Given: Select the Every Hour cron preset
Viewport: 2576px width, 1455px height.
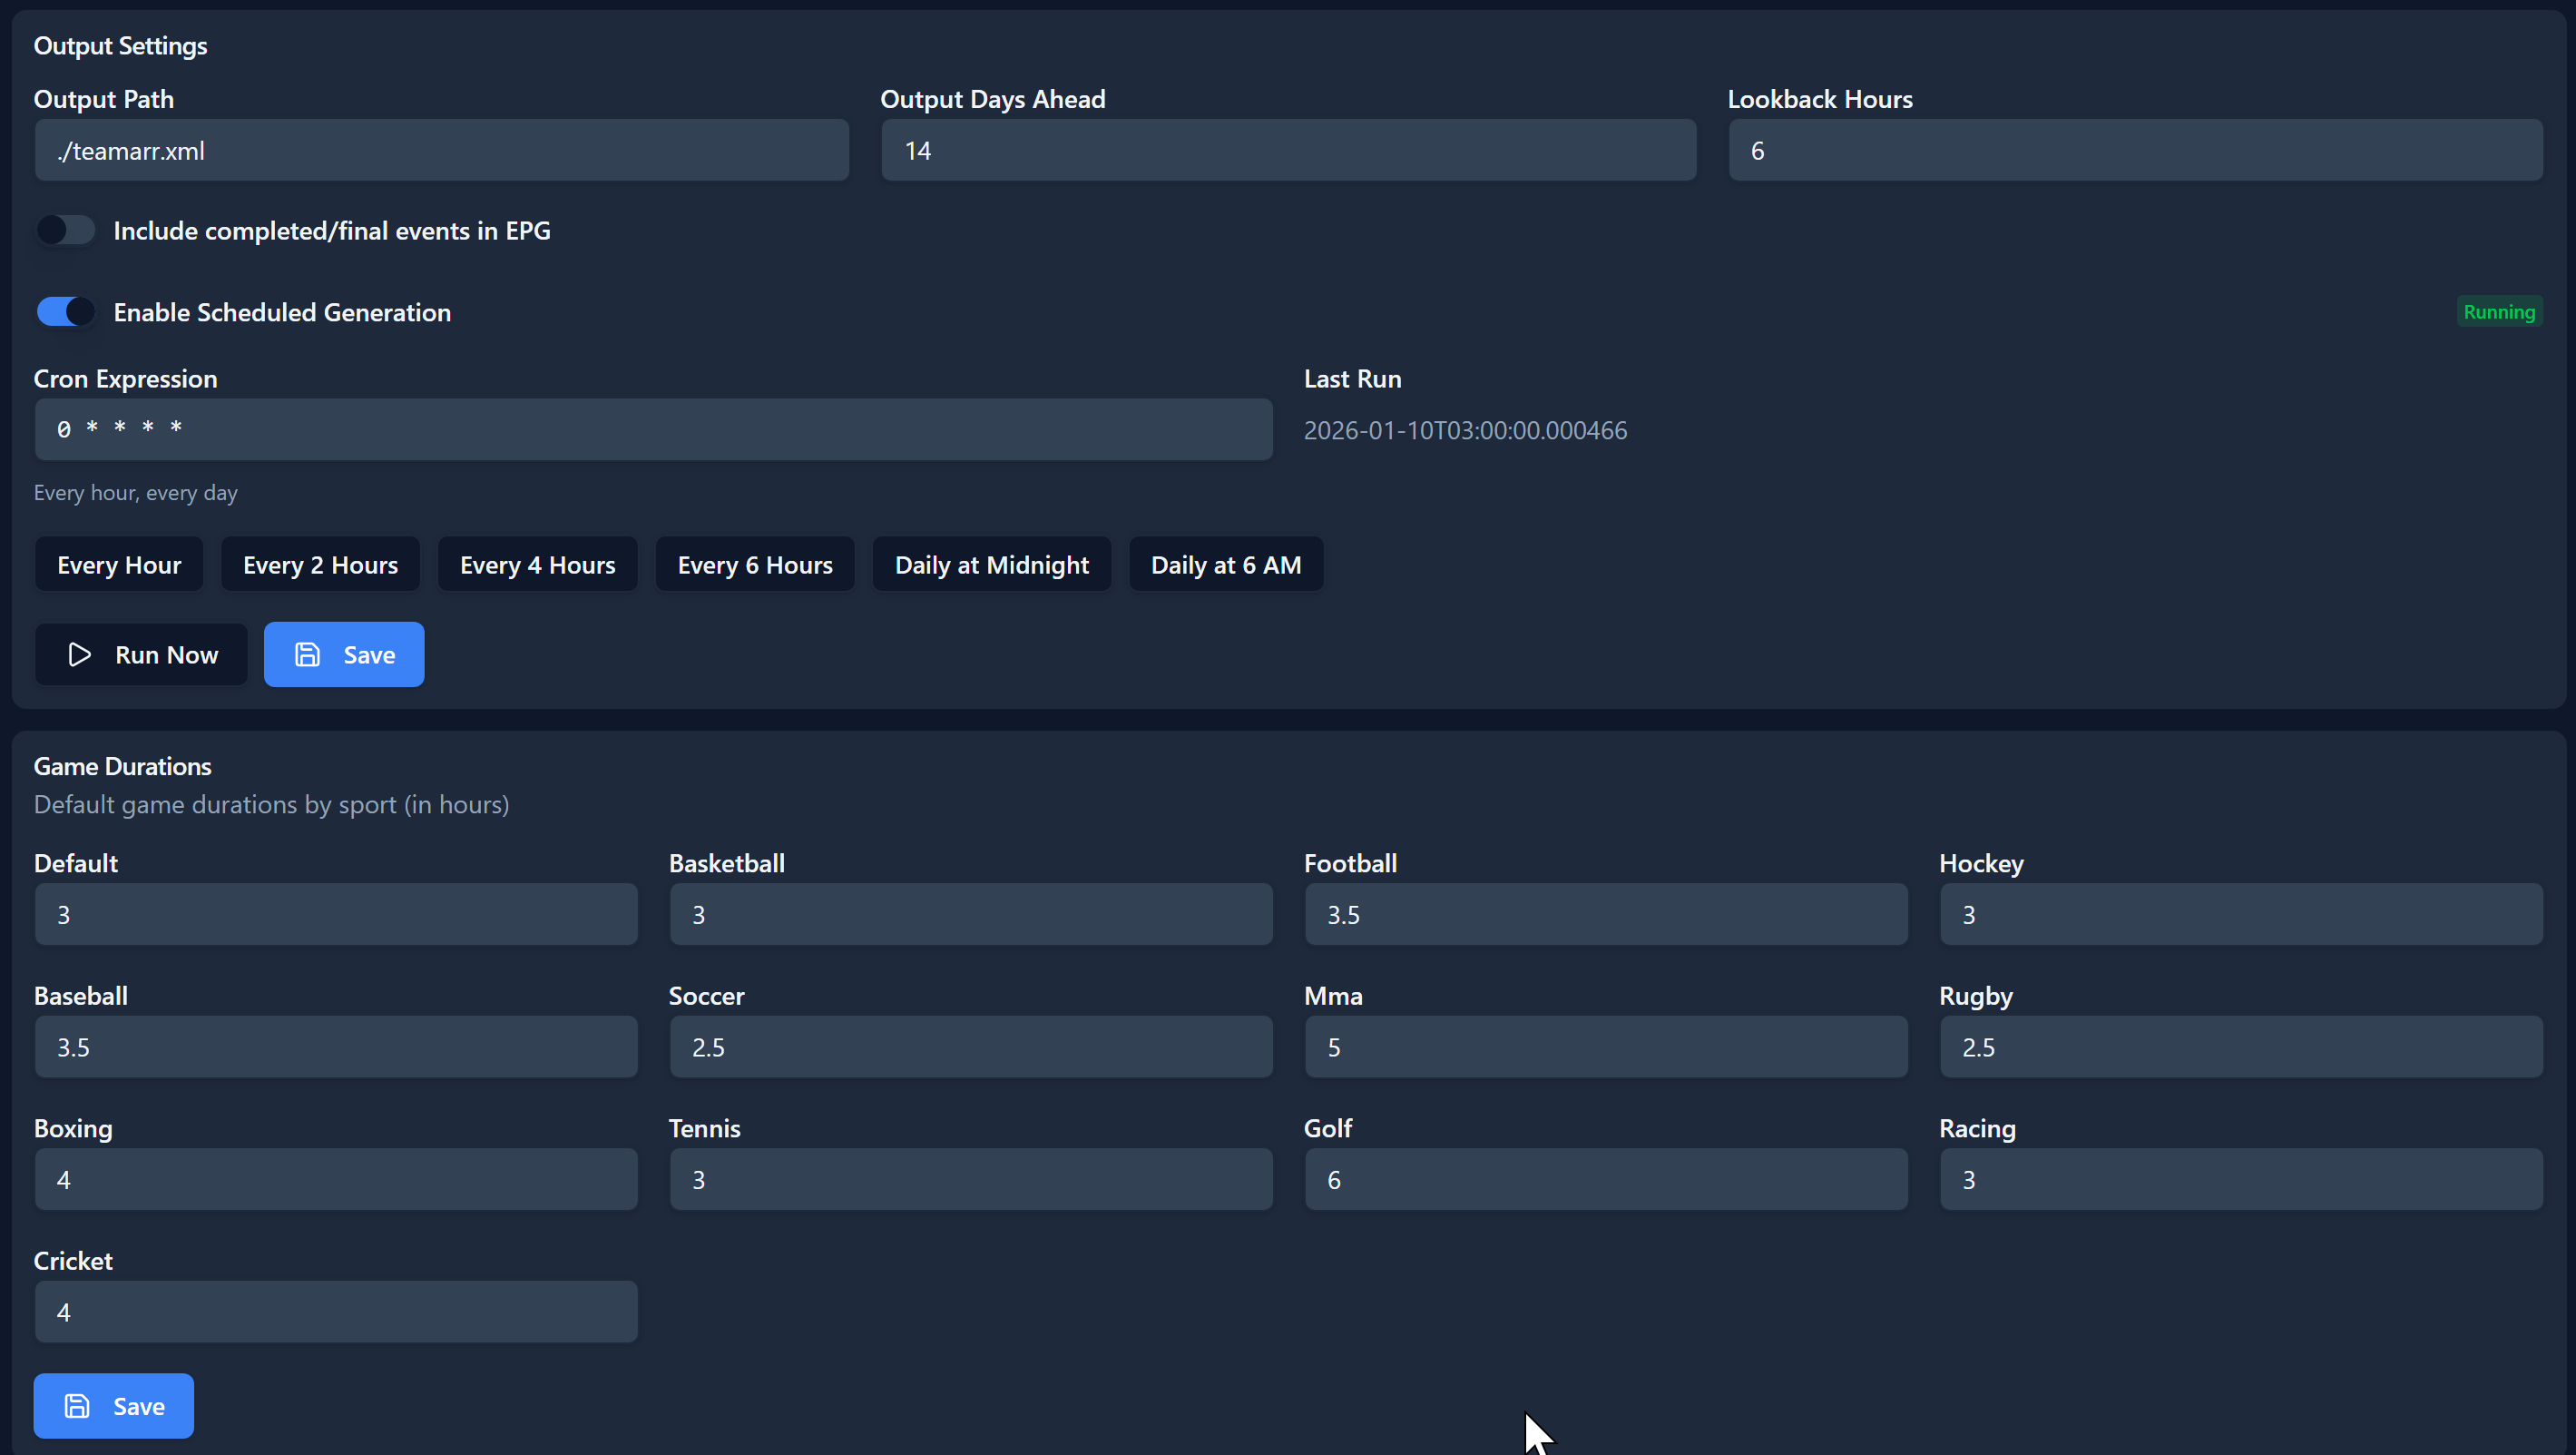Looking at the screenshot, I should click(x=119, y=565).
